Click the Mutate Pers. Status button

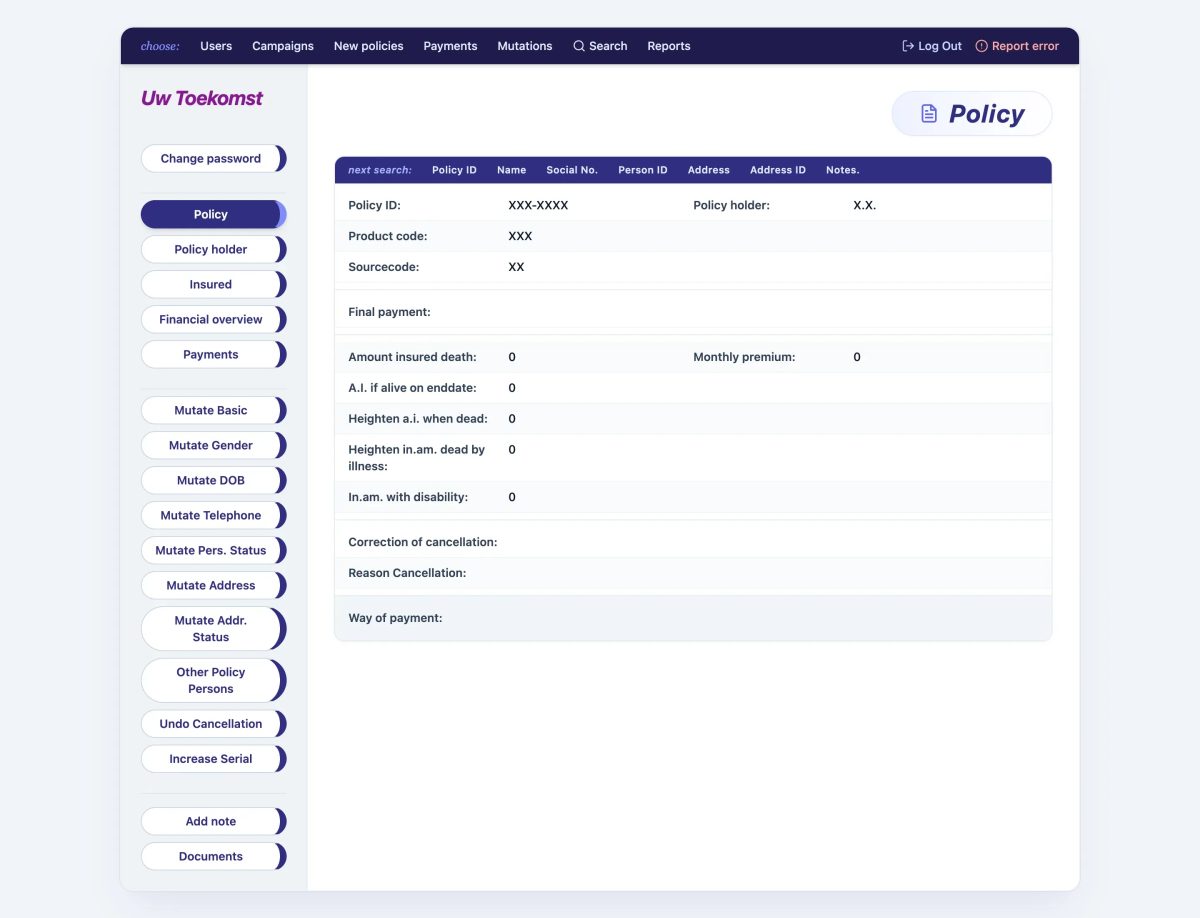(x=213, y=550)
